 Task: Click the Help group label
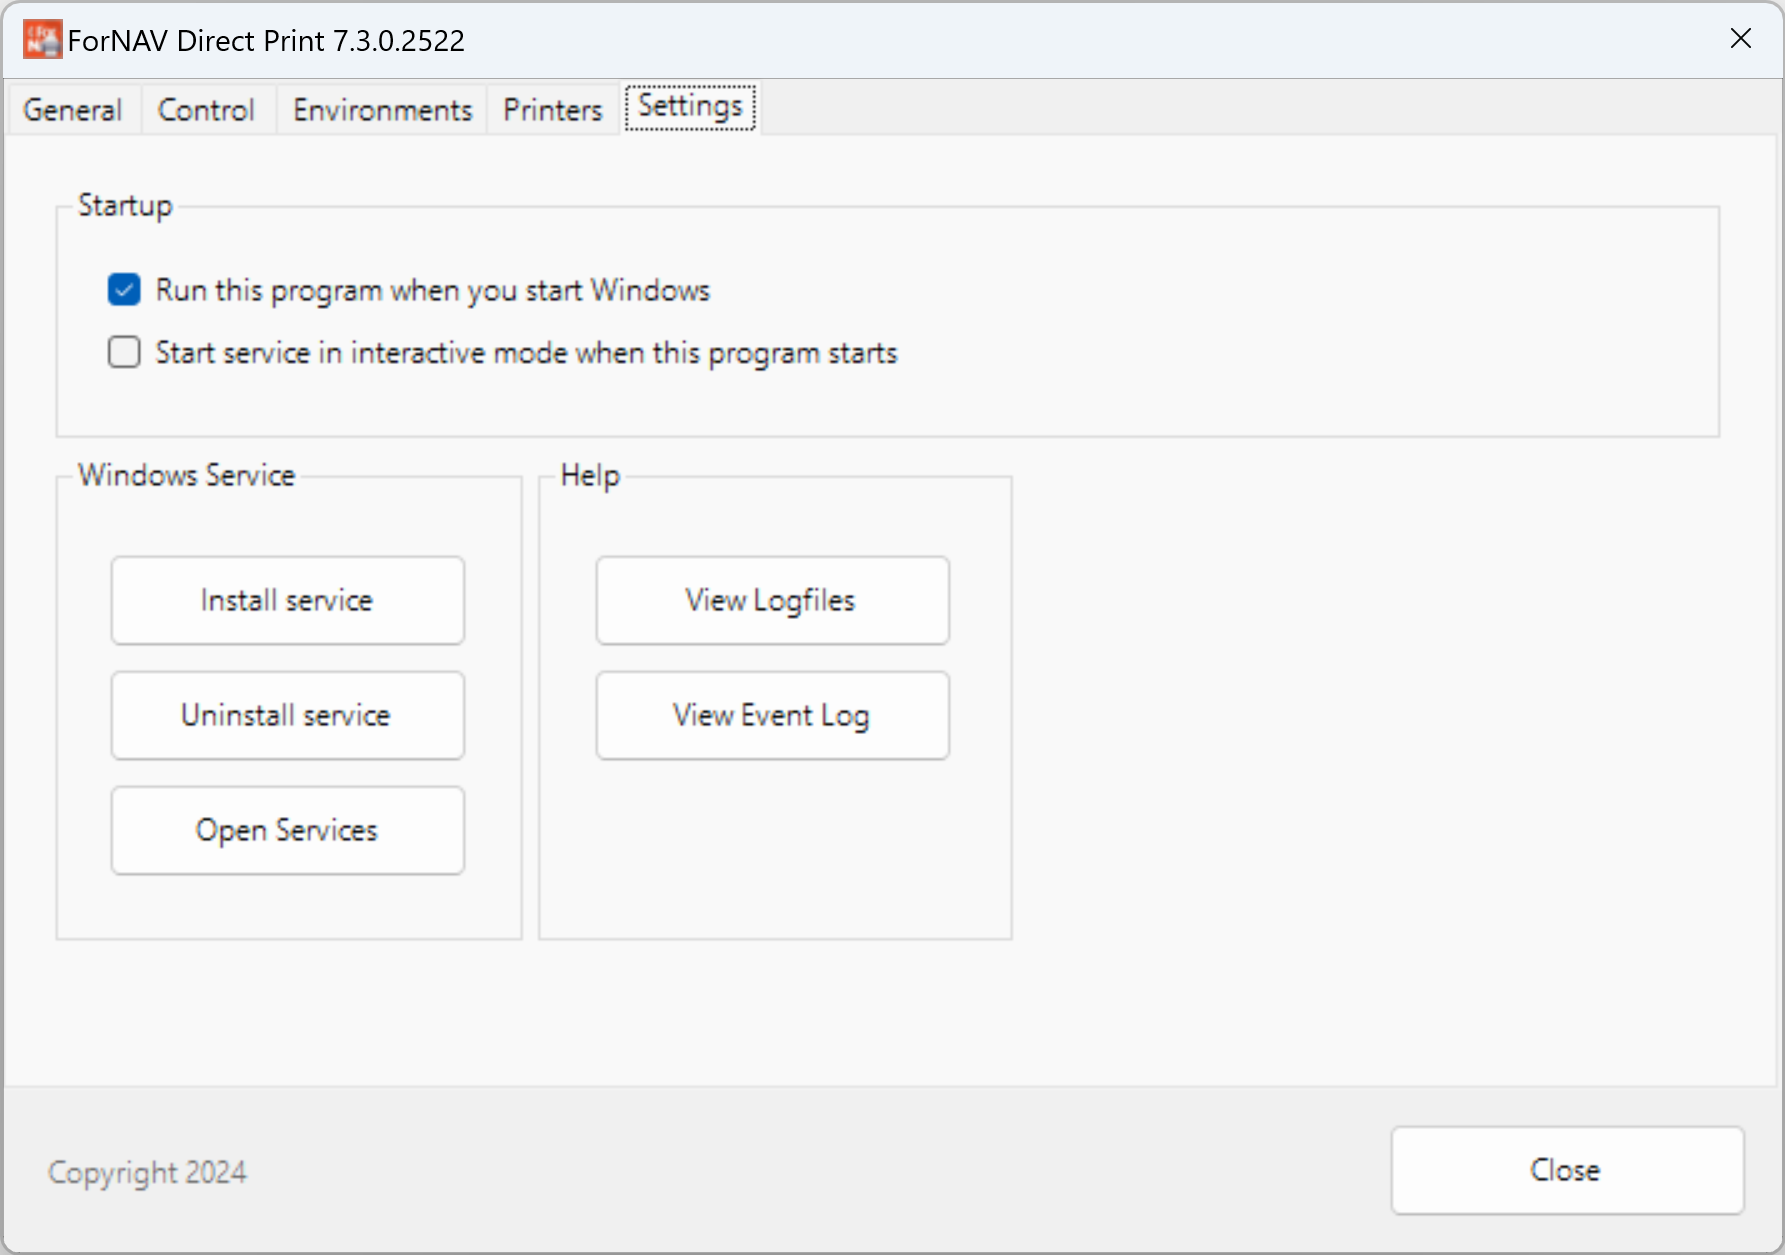pos(590,475)
